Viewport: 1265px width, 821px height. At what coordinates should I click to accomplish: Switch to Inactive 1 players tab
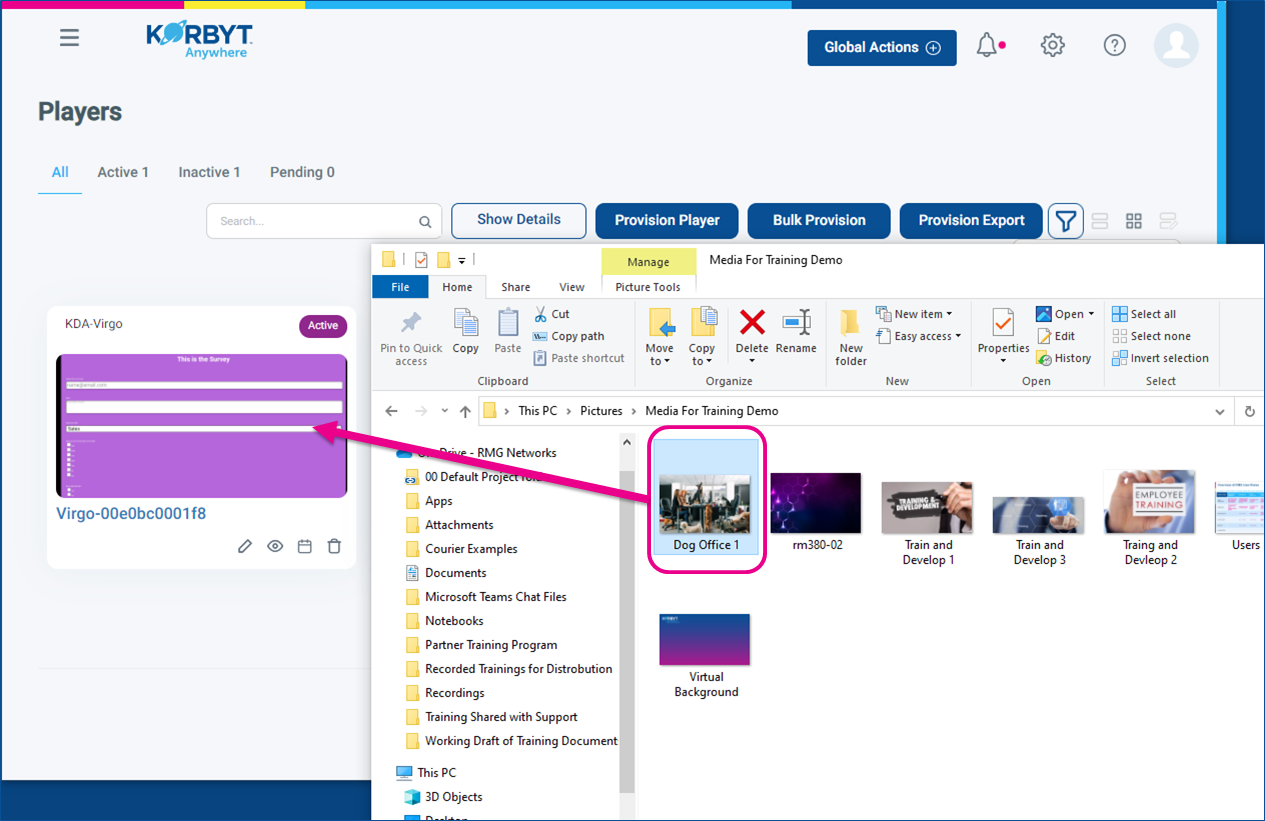[209, 172]
